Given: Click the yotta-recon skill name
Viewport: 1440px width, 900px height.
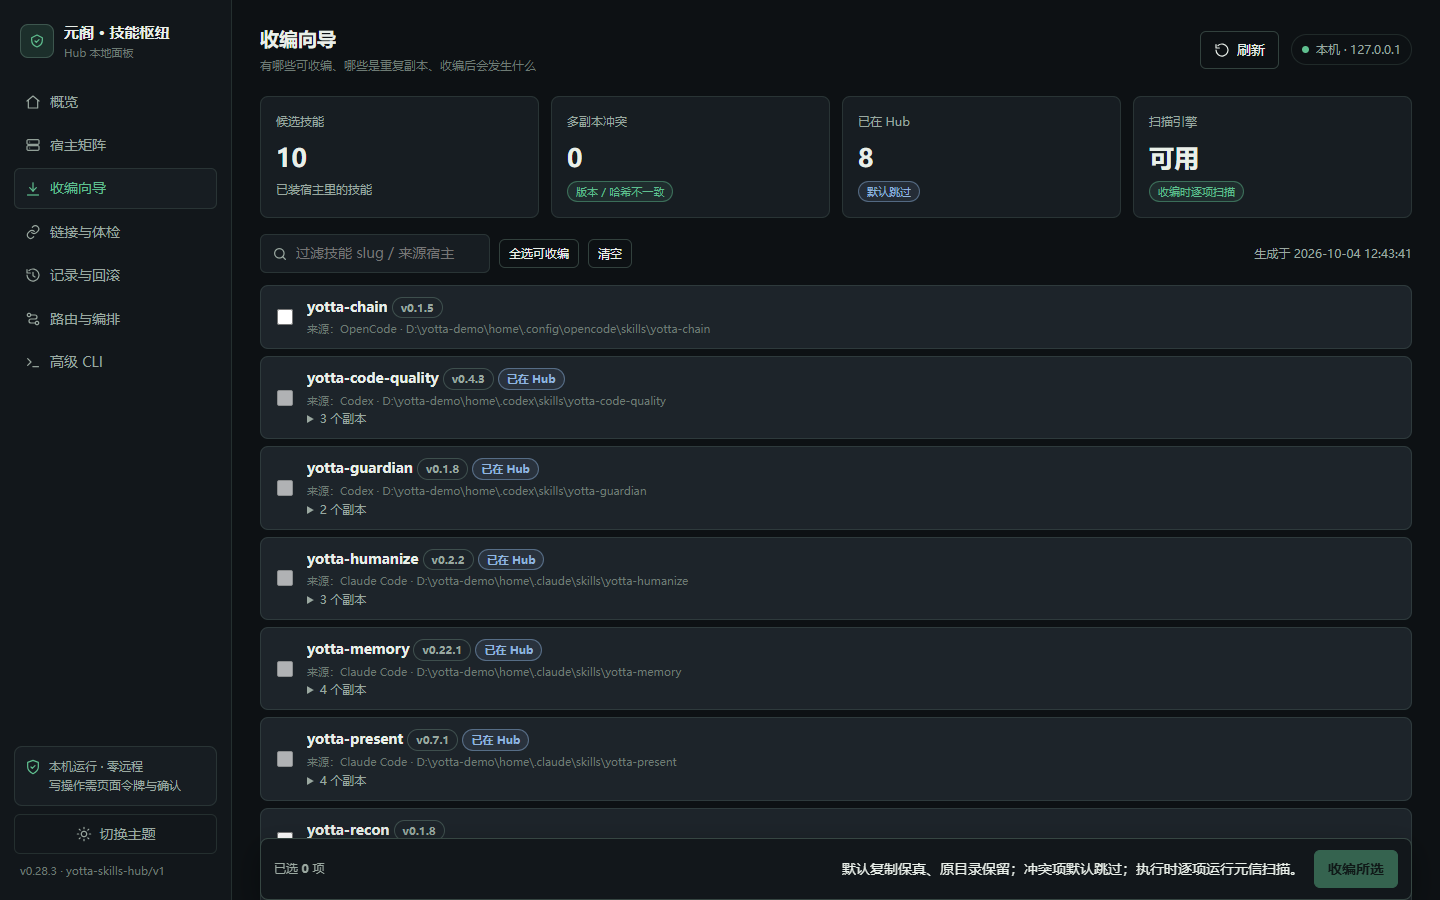Looking at the screenshot, I should click(348, 830).
